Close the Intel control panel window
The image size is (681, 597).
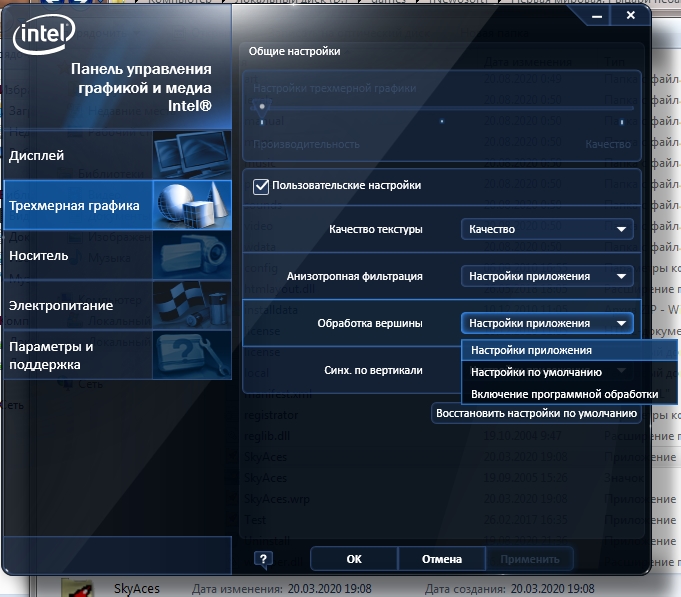click(x=631, y=16)
